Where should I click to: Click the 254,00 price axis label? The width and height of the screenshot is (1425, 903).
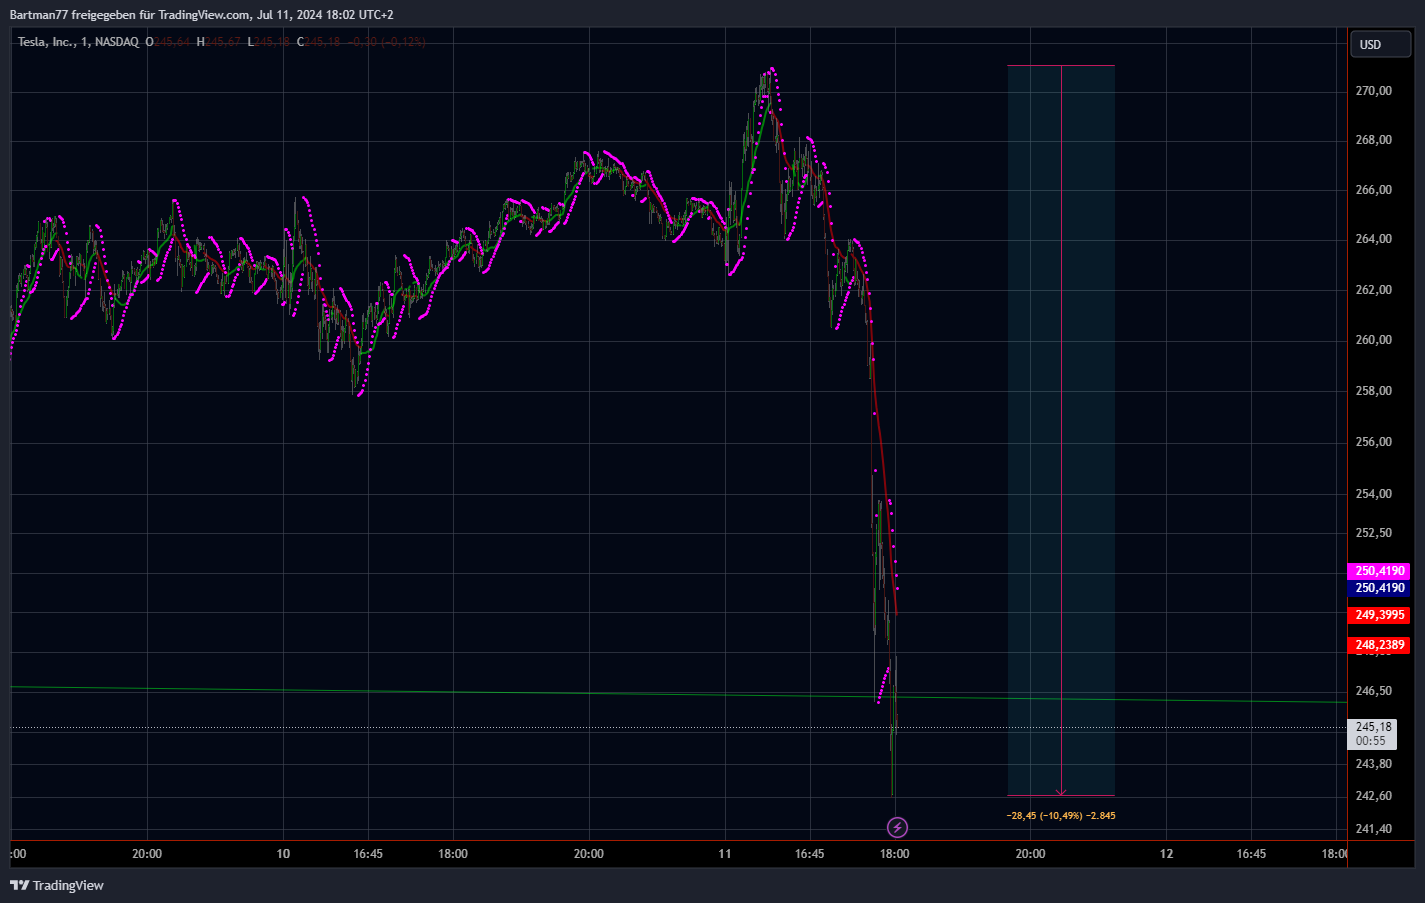pyautogui.click(x=1373, y=494)
